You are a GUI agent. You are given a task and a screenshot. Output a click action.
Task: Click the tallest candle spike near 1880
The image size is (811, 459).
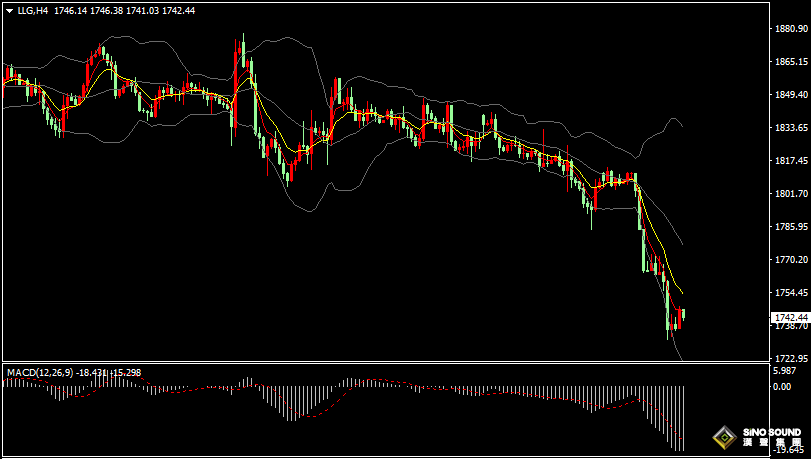(243, 52)
